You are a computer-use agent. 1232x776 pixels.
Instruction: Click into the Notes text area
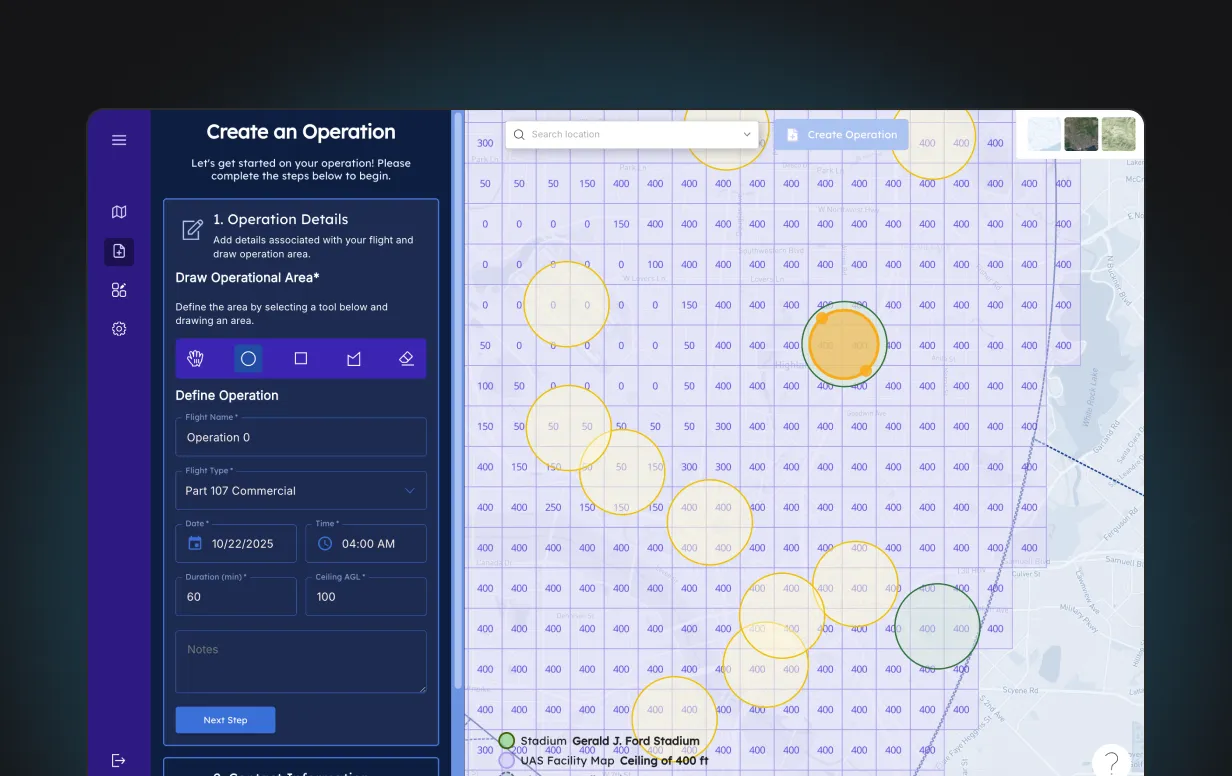[301, 661]
